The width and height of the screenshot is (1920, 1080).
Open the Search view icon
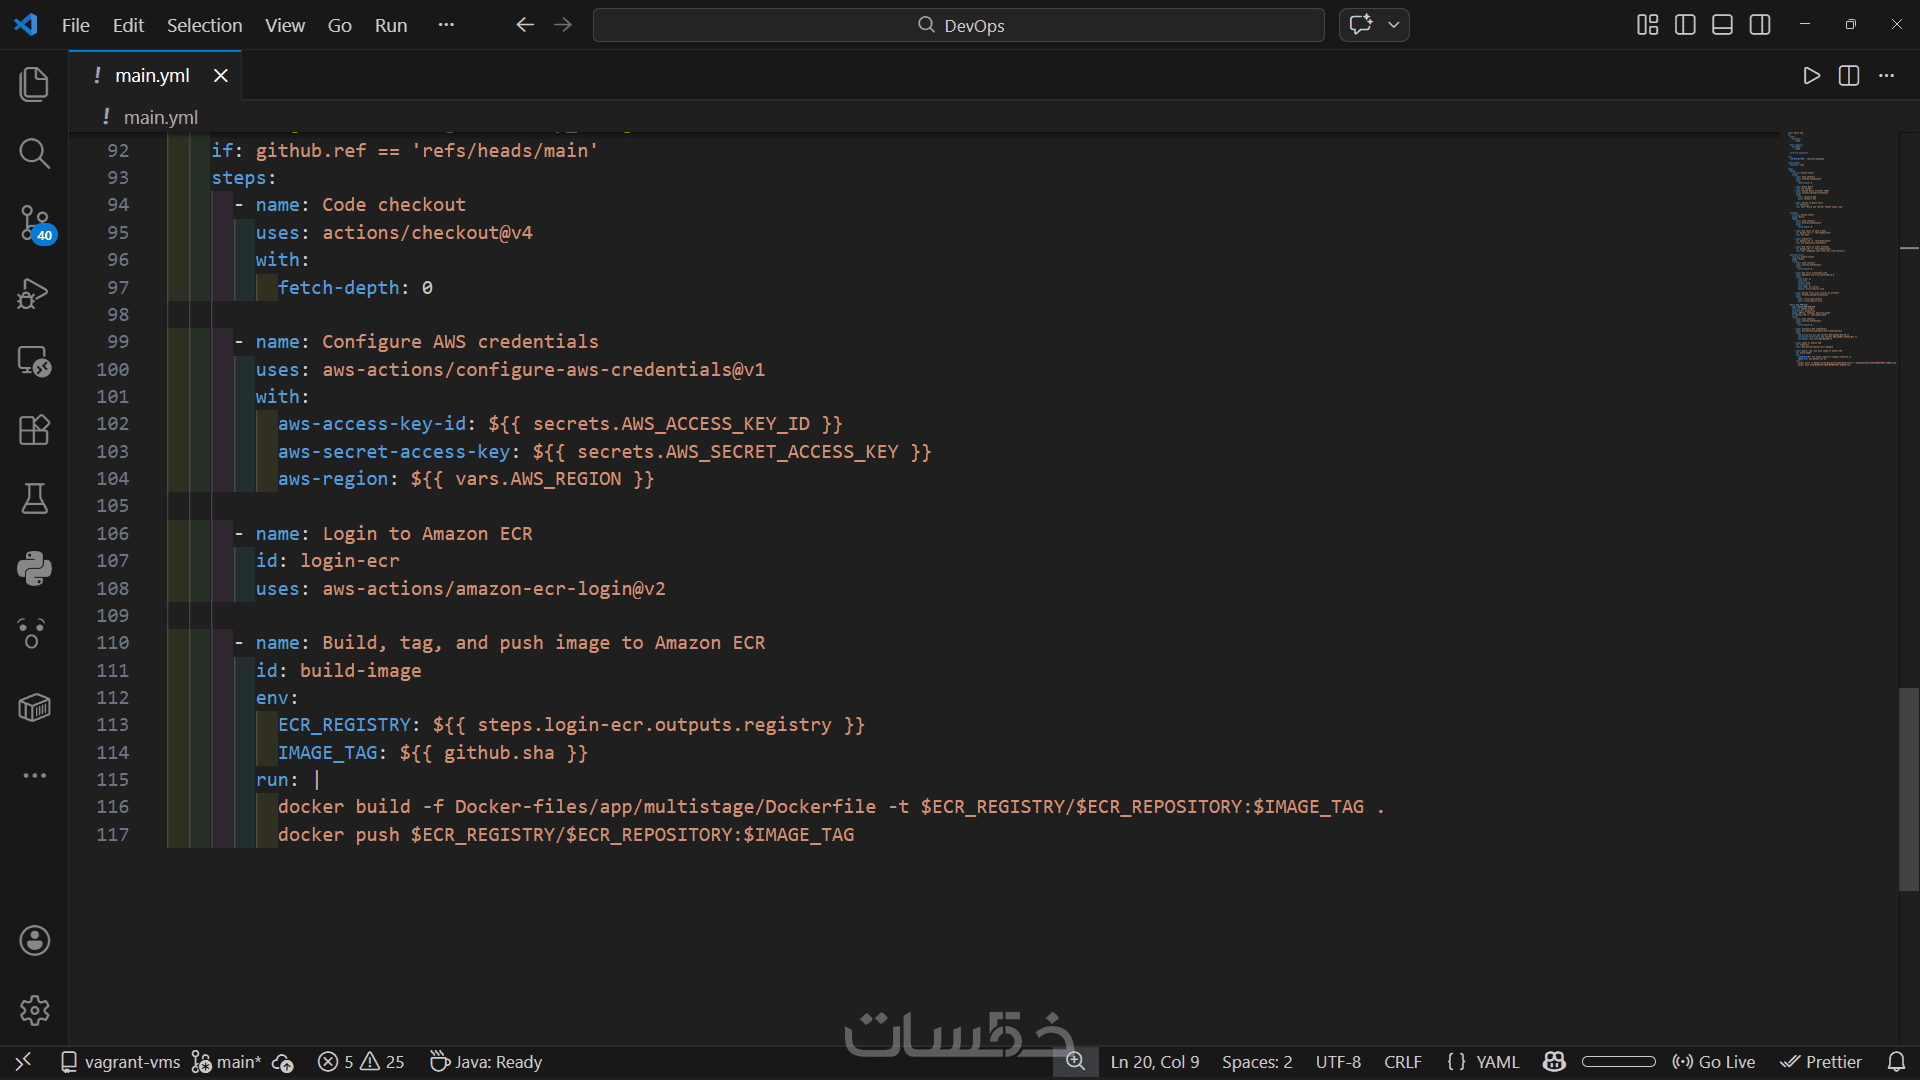coord(34,153)
